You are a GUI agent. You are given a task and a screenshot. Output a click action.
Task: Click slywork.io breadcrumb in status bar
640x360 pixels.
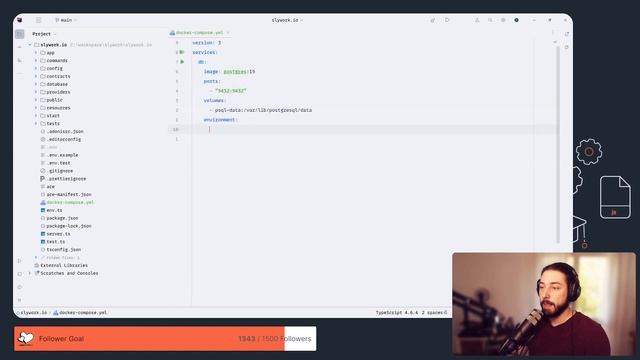(x=33, y=313)
